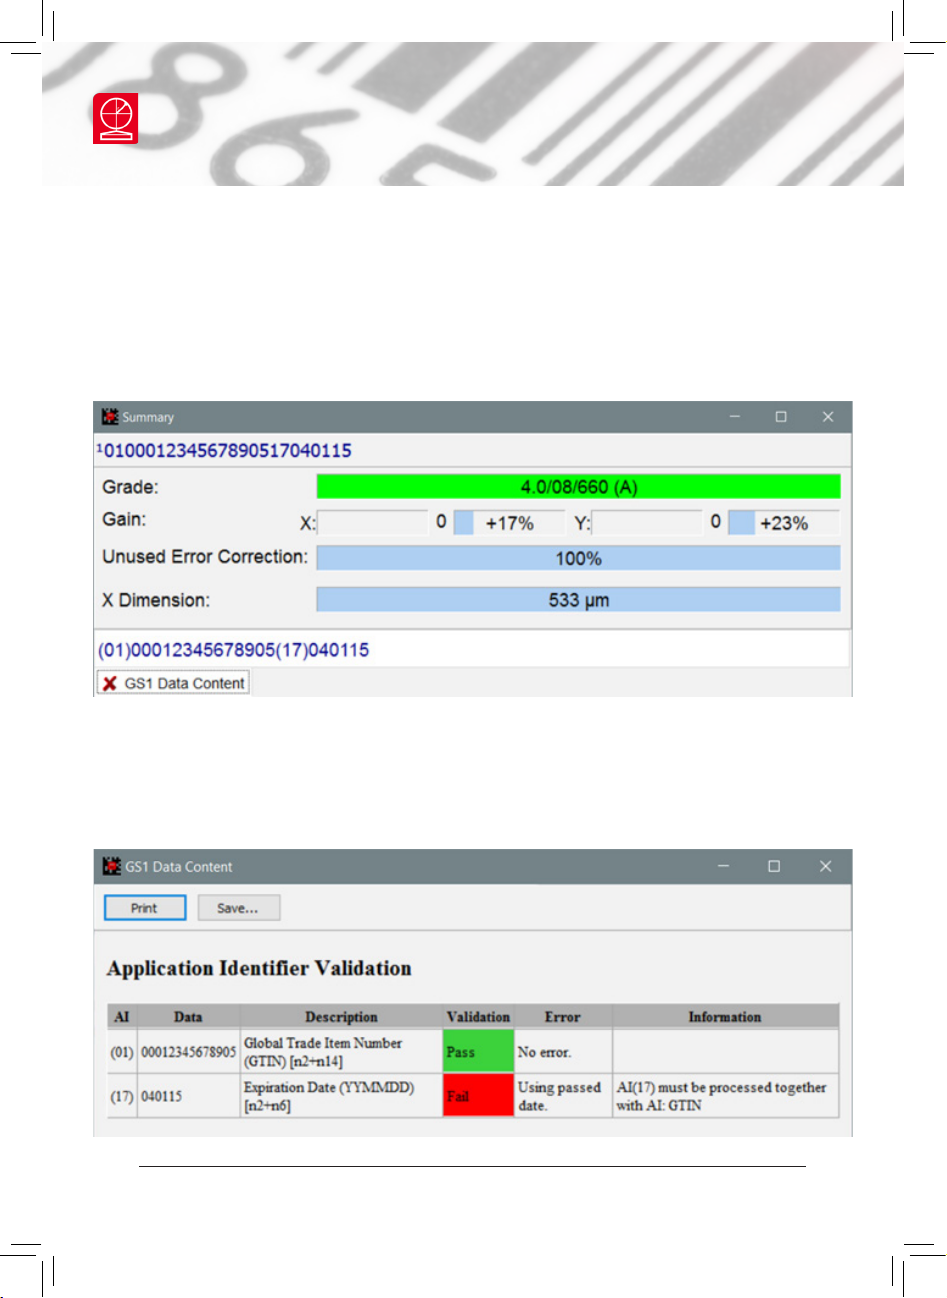Click the Data column header
Viewport: 947px width, 1298px height.
click(188, 1017)
